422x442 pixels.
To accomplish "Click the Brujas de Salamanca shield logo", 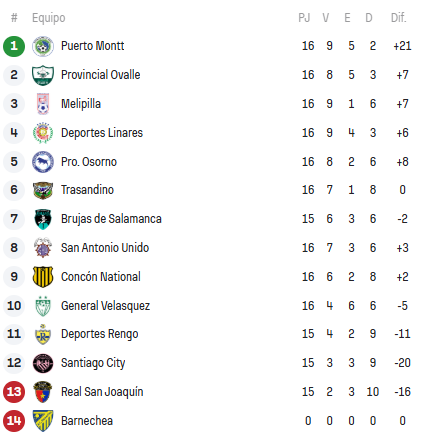I will 43,219.
